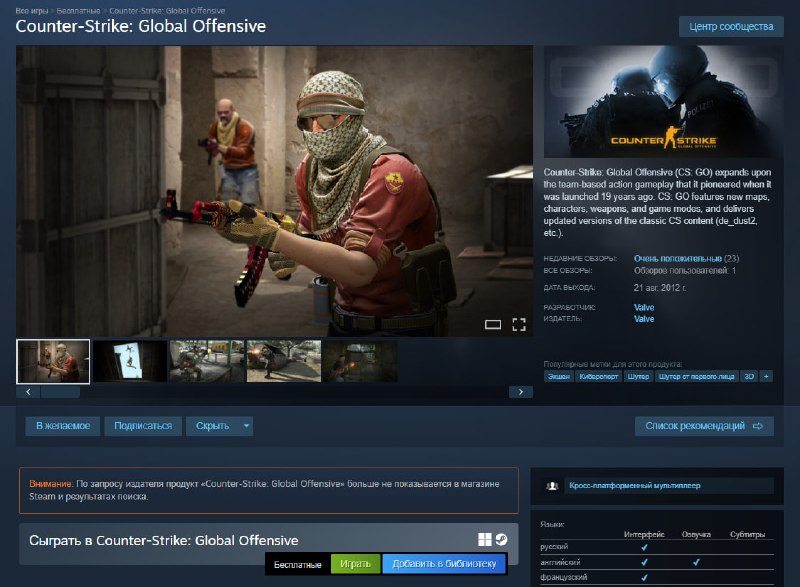Open Центр сообщества
This screenshot has width=800, height=587.
pyautogui.click(x=731, y=26)
